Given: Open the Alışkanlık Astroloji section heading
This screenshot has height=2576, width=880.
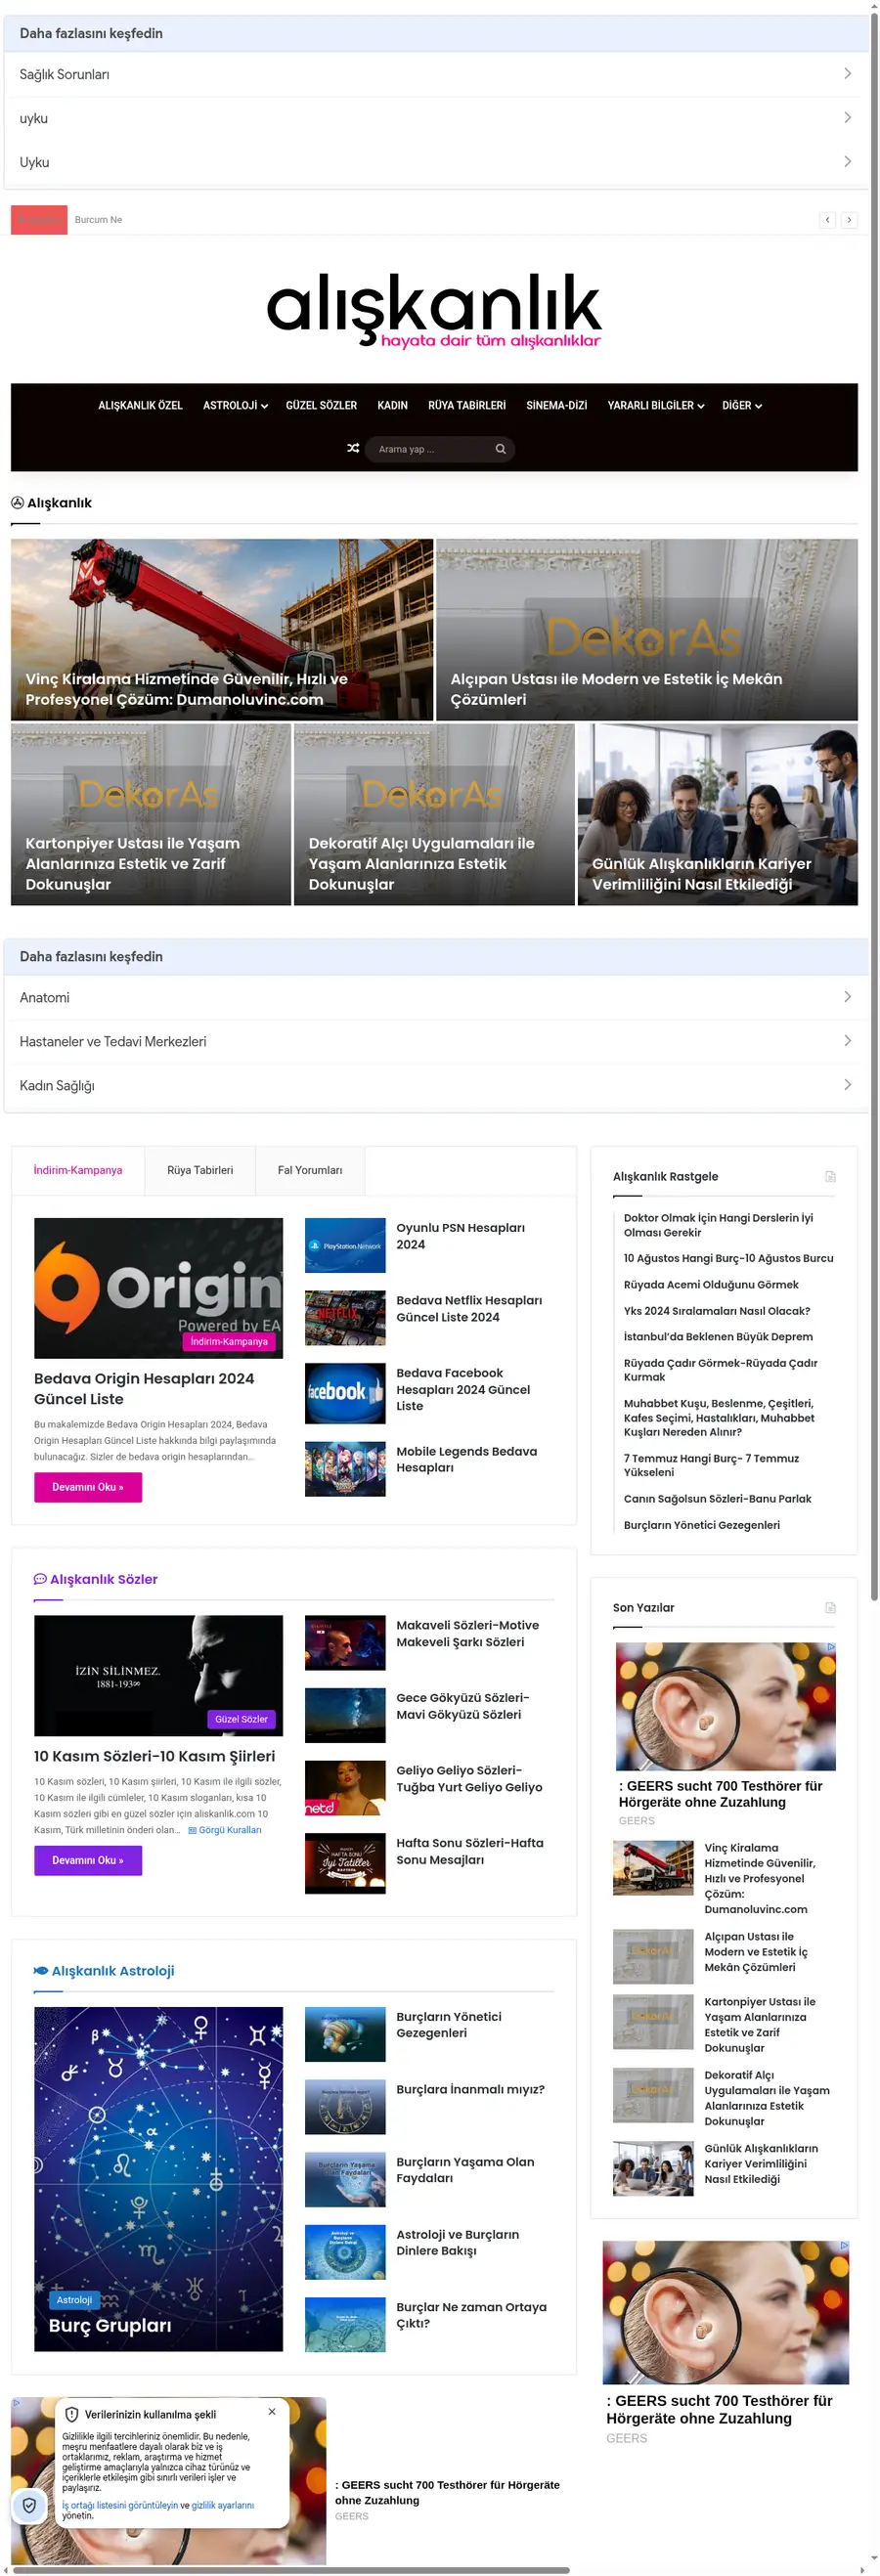Looking at the screenshot, I should 104,1971.
